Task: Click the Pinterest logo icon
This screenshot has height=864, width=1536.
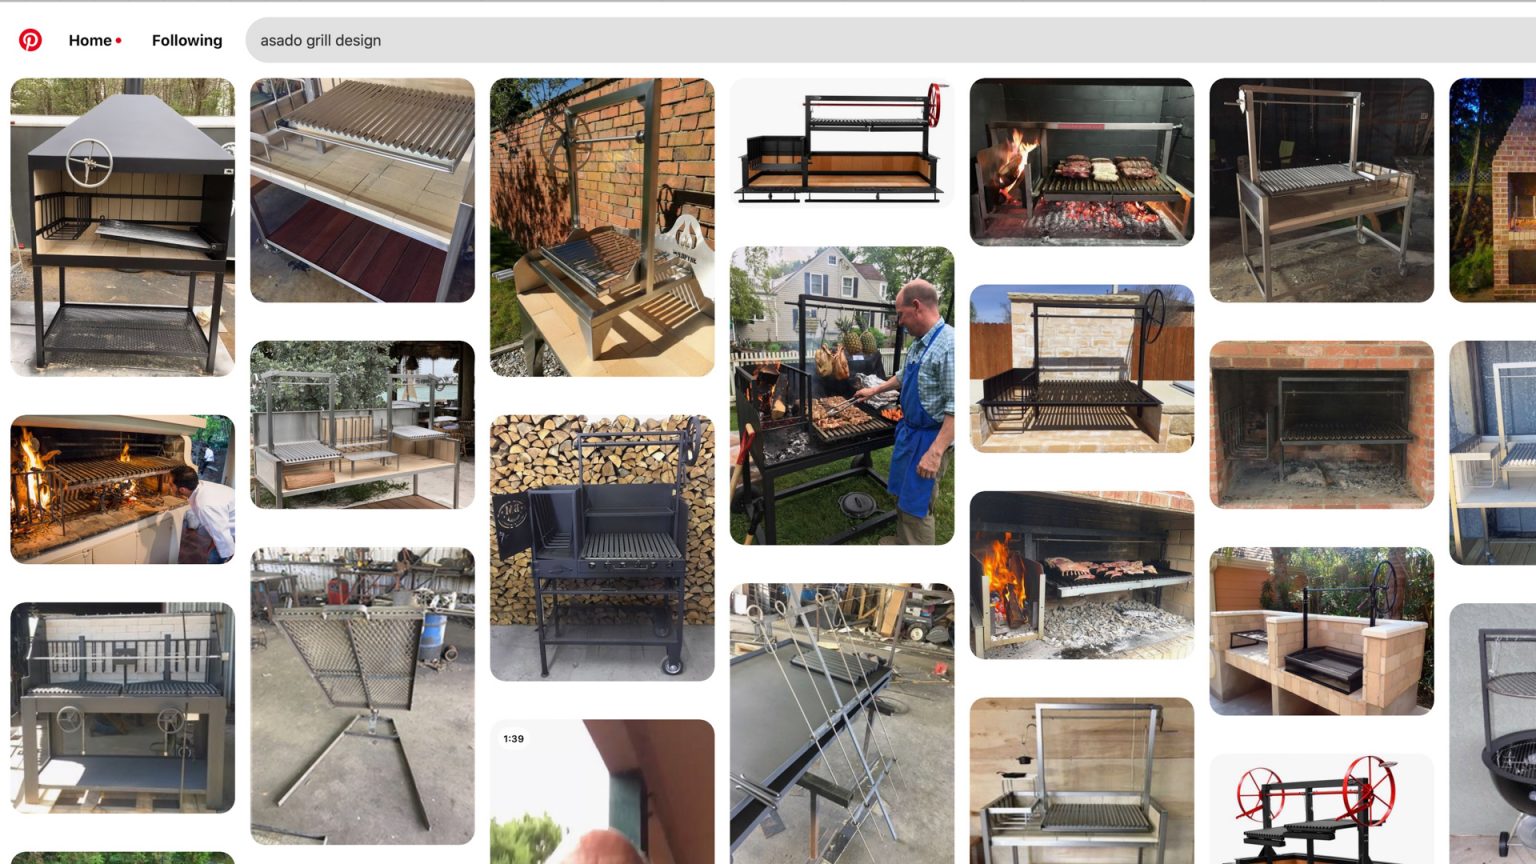Action: coord(30,40)
